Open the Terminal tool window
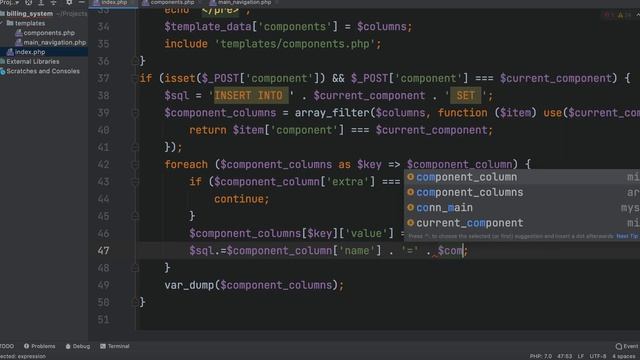This screenshot has height=360, width=640. pyautogui.click(x=115, y=346)
